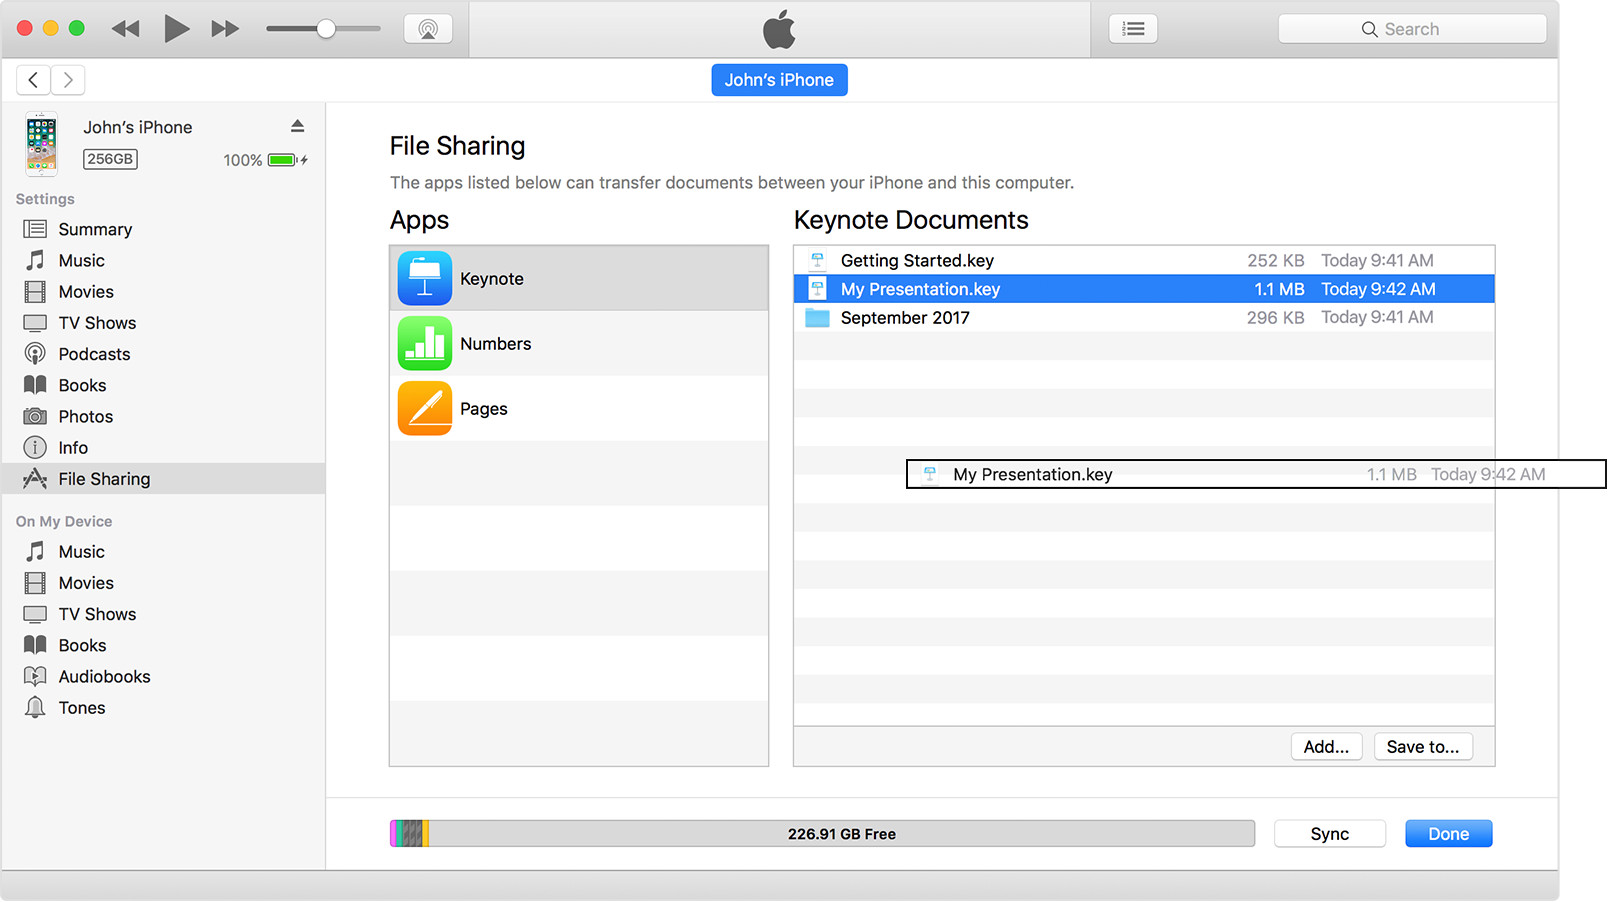Select My Presentation.key highlighted row
This screenshot has width=1608, height=902.
(x=1144, y=289)
